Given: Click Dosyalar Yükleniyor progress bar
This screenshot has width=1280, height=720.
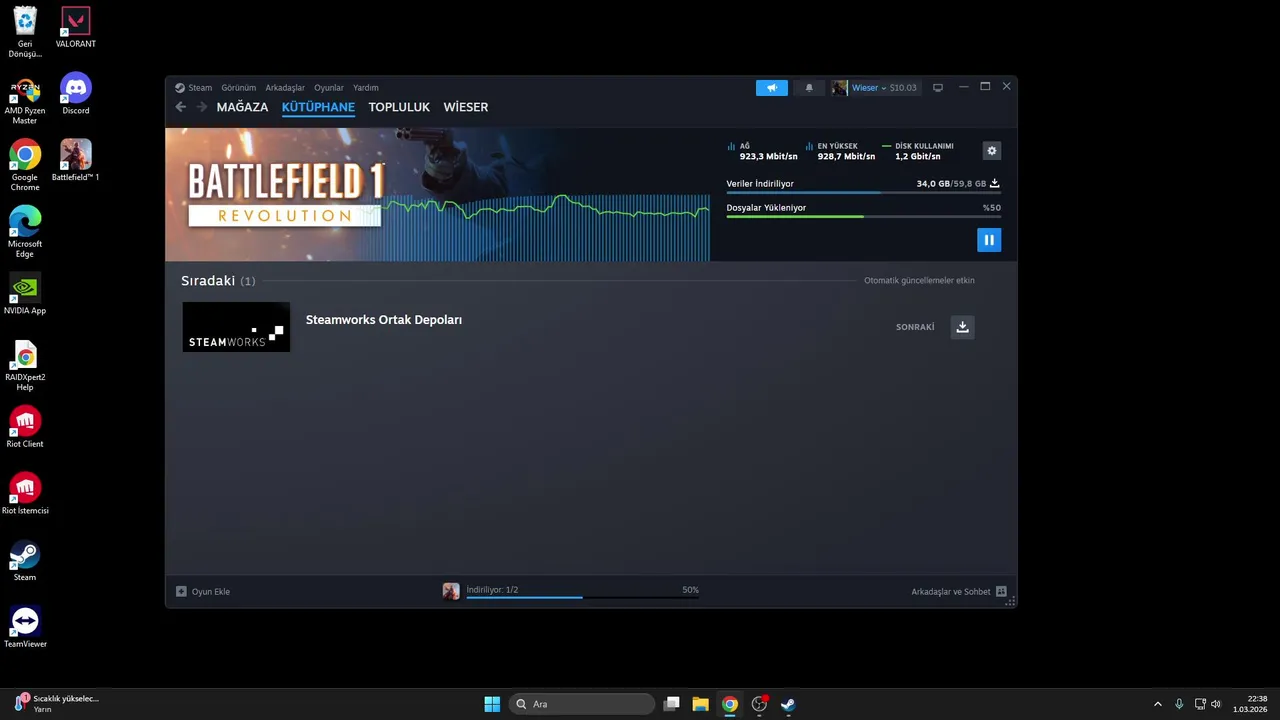Looking at the screenshot, I should (x=863, y=217).
